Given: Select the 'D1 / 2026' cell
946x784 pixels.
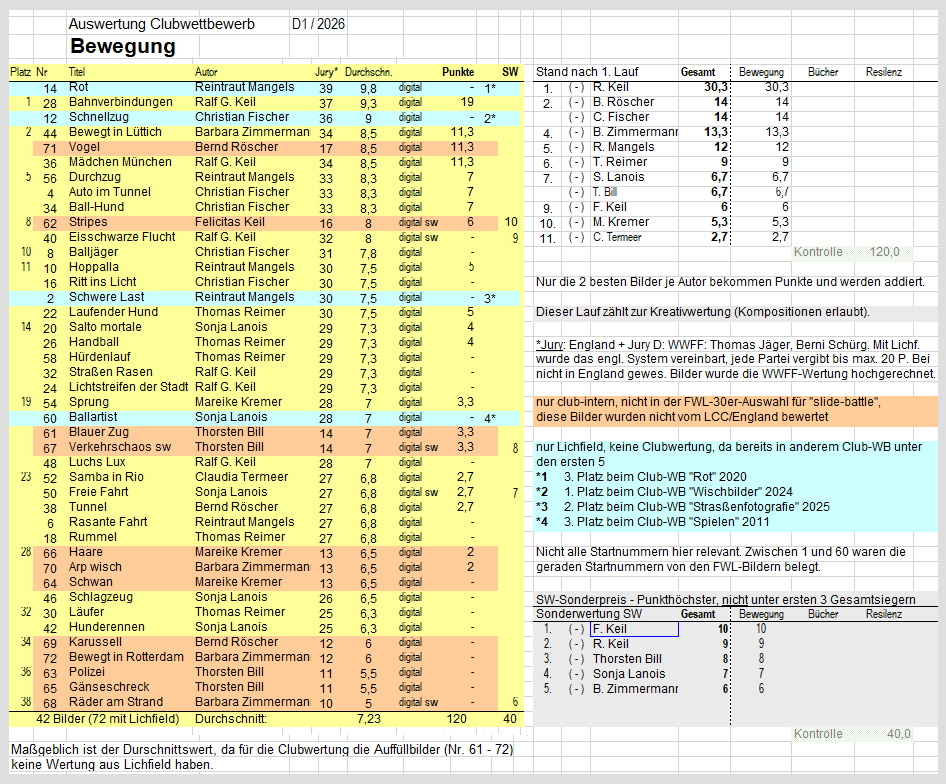Looking at the screenshot, I should point(318,24).
